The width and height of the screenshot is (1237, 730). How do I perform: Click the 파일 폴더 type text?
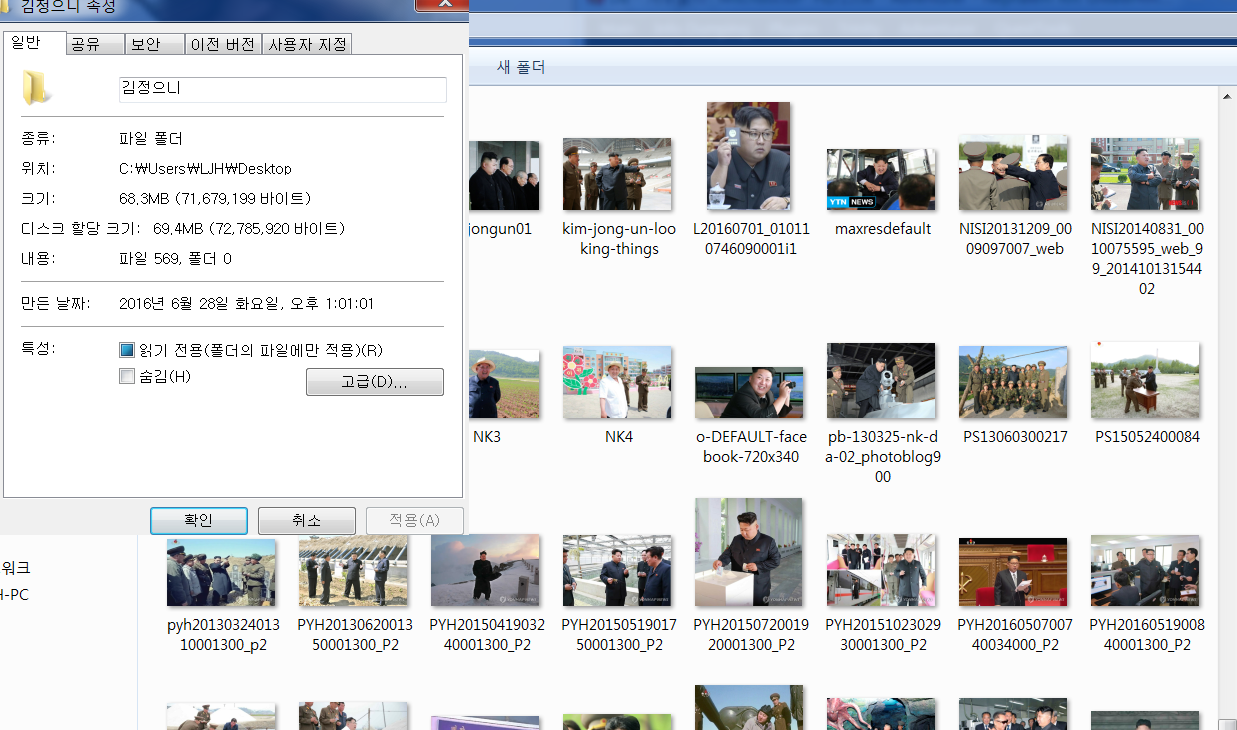pos(150,139)
